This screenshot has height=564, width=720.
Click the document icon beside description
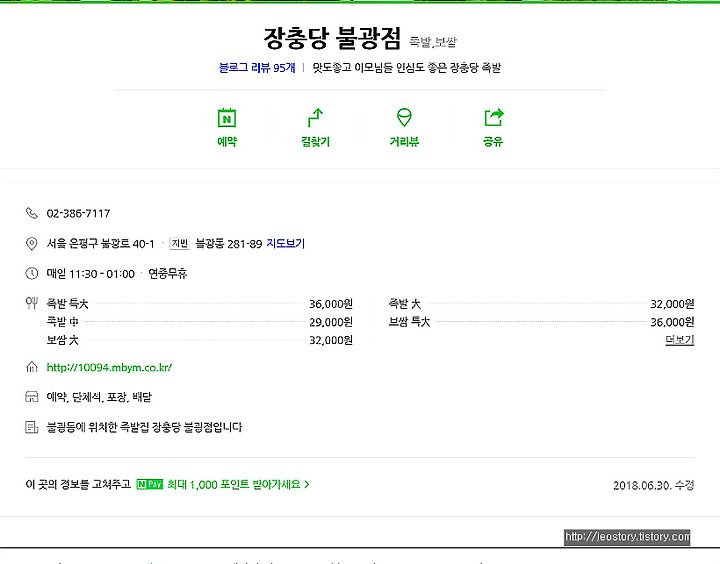pos(31,428)
